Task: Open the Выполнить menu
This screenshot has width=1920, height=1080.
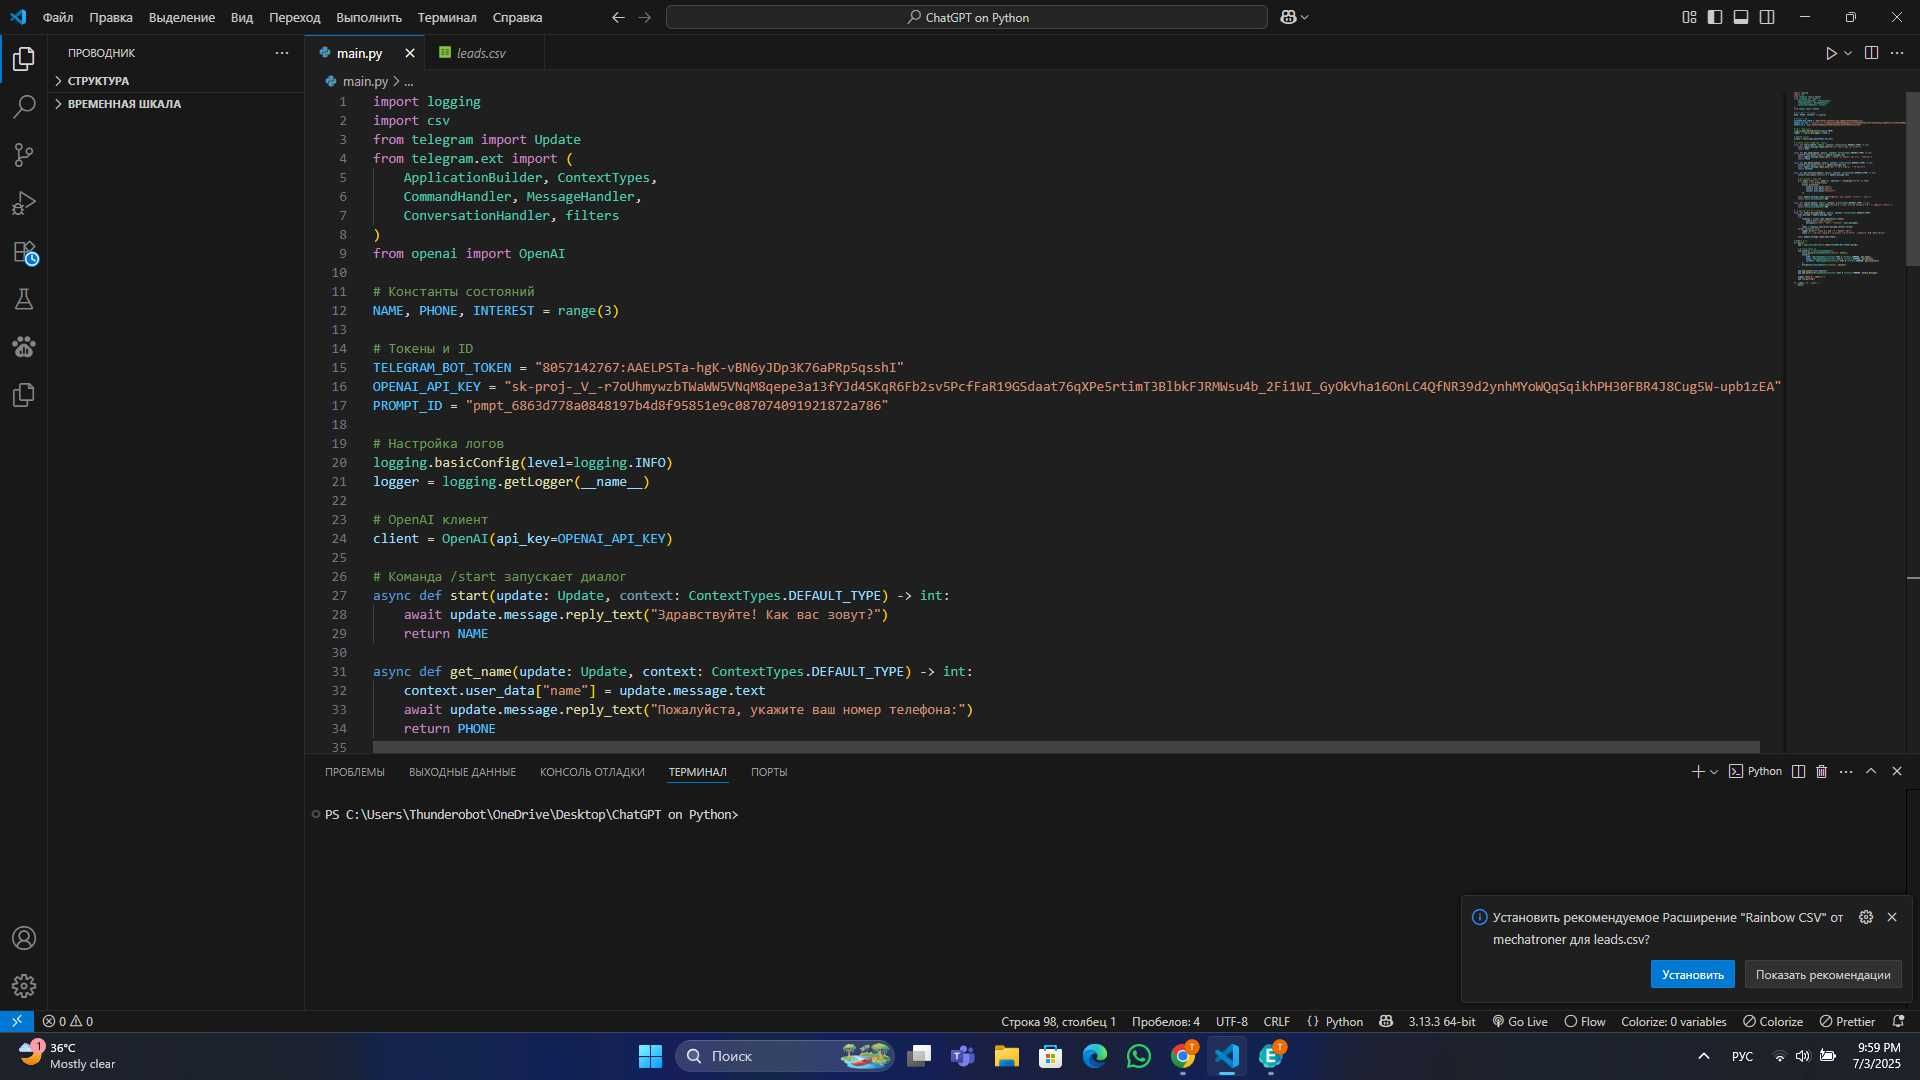Action: (x=369, y=17)
